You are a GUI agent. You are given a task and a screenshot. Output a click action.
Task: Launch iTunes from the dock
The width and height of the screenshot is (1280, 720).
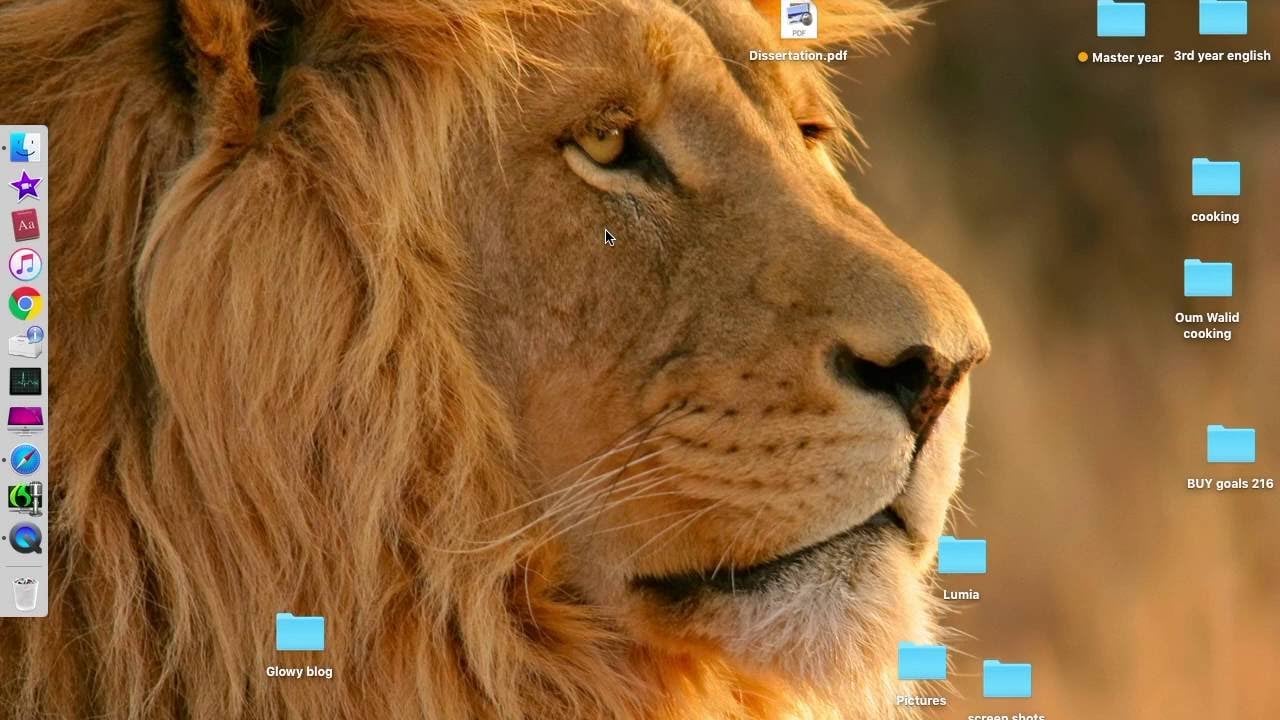(x=25, y=265)
